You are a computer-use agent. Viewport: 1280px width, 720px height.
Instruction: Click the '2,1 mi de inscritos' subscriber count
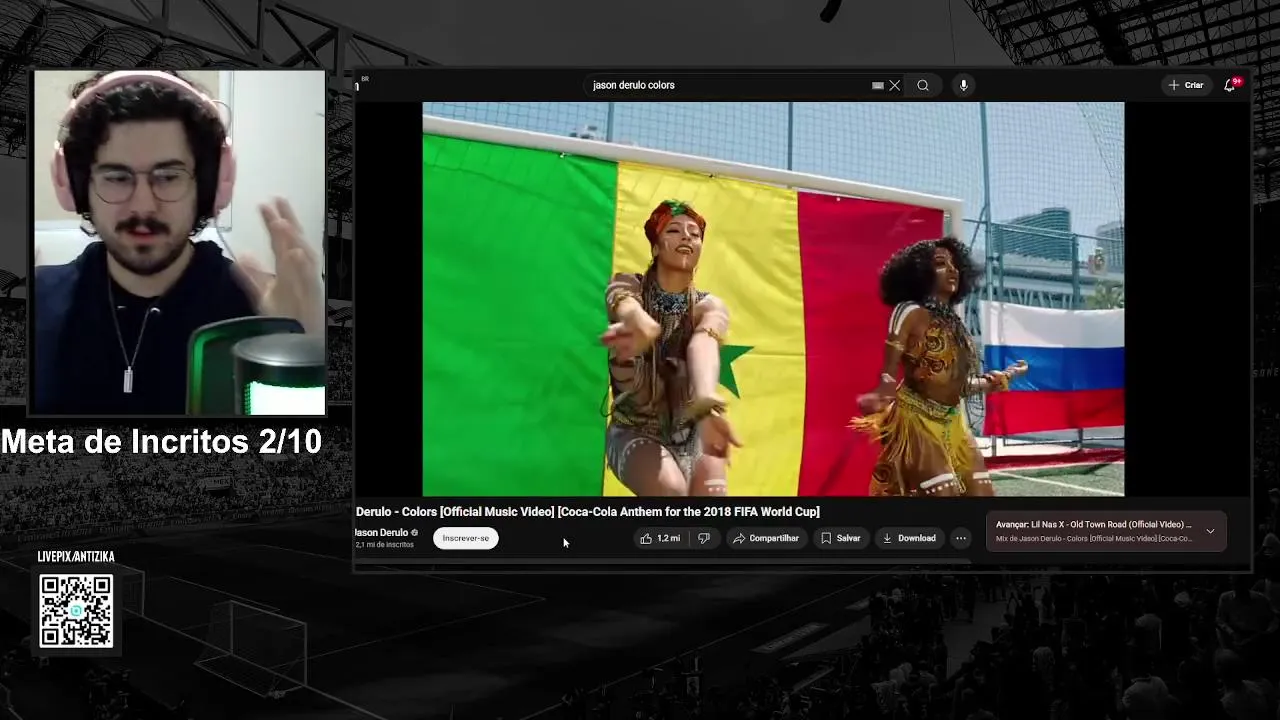click(384, 545)
